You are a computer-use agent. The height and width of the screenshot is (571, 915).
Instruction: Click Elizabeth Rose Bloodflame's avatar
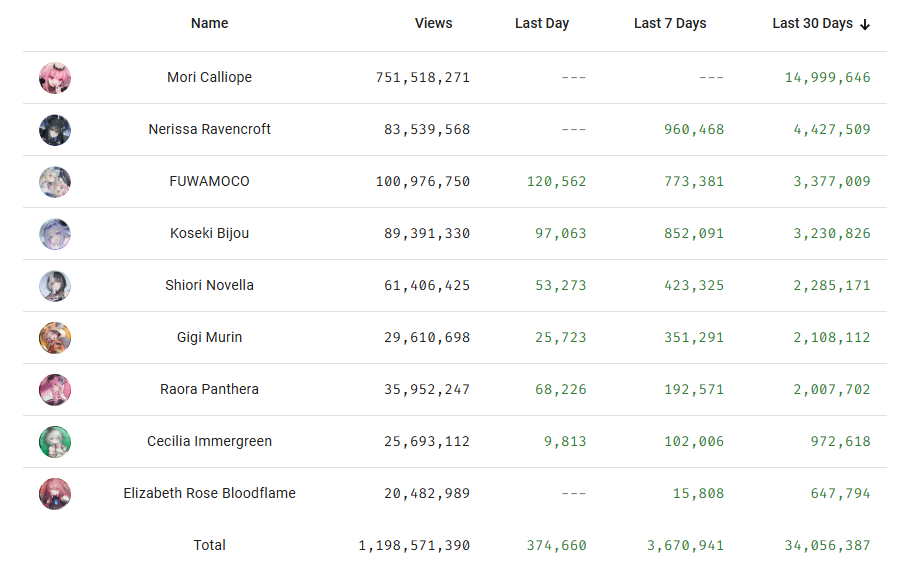[55, 493]
